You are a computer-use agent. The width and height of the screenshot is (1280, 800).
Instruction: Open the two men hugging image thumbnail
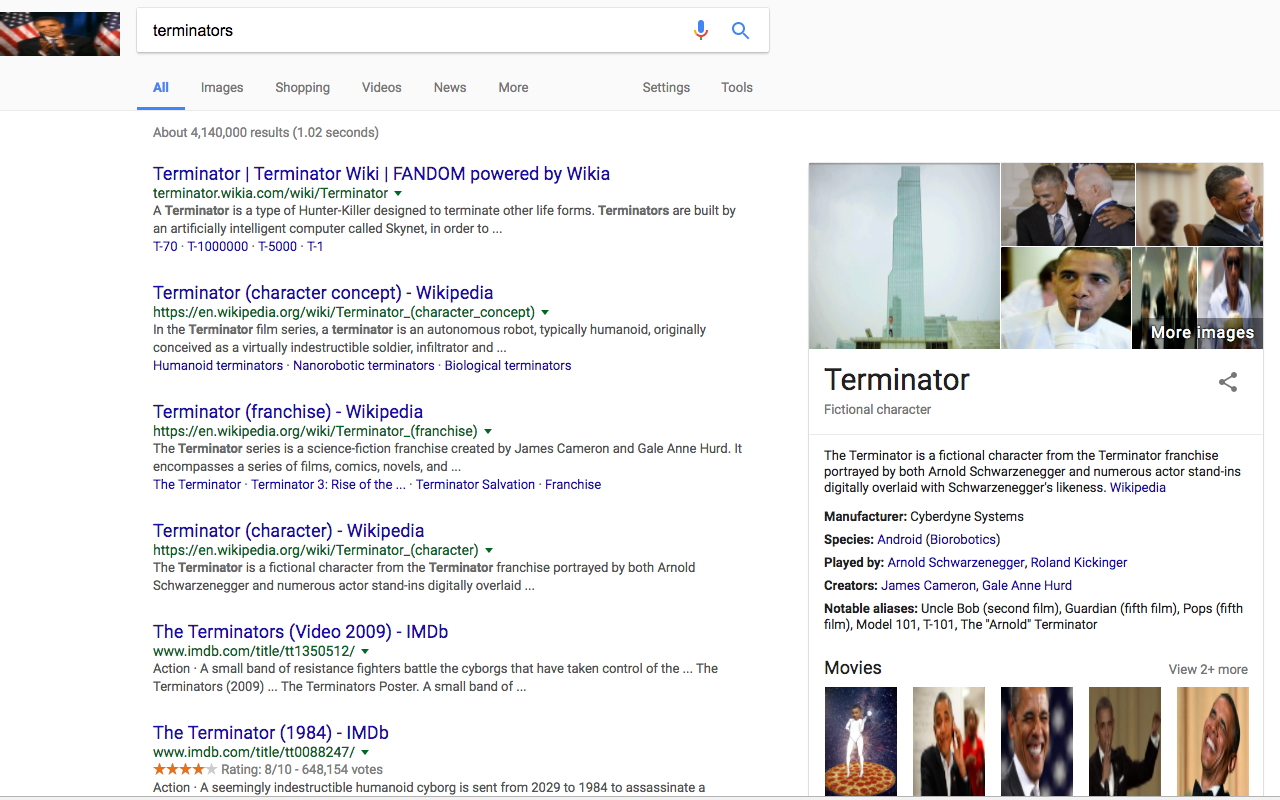click(x=1068, y=204)
